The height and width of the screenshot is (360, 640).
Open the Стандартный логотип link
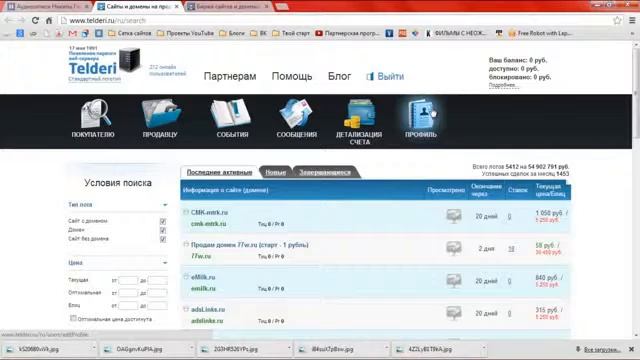point(95,79)
